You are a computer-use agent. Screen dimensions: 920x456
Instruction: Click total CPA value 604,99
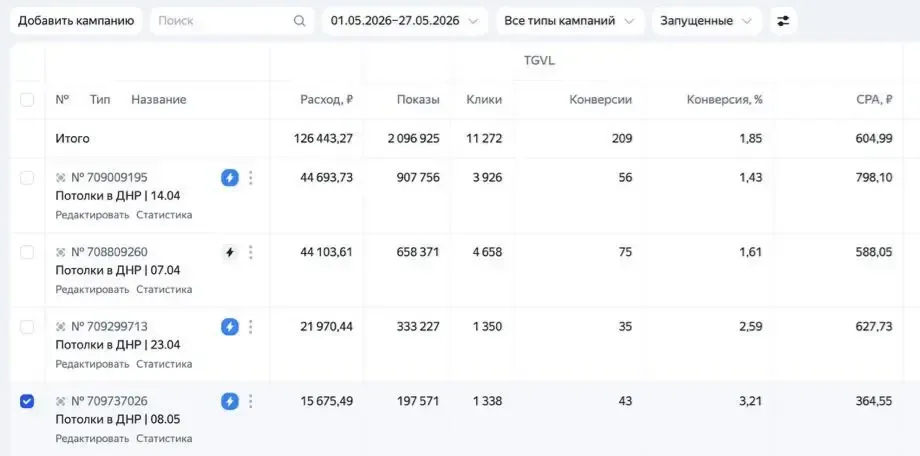click(874, 139)
